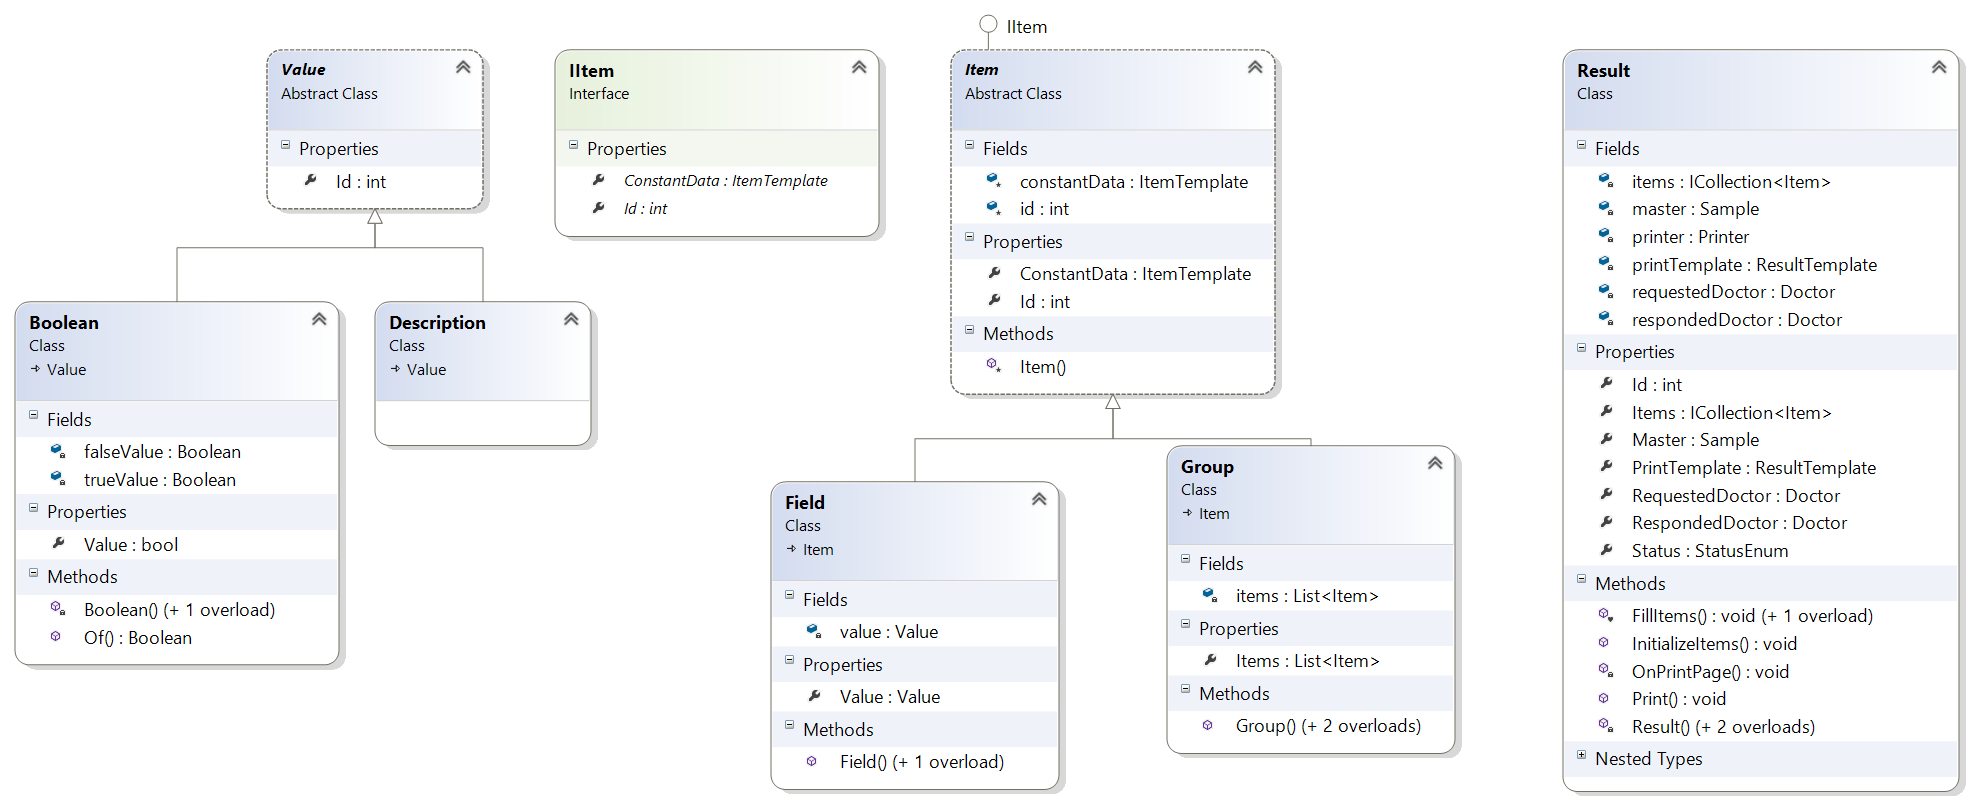This screenshot has width=1972, height=805.
Task: Click wrench icon beside Id : int in Value
Action: pos(310,180)
